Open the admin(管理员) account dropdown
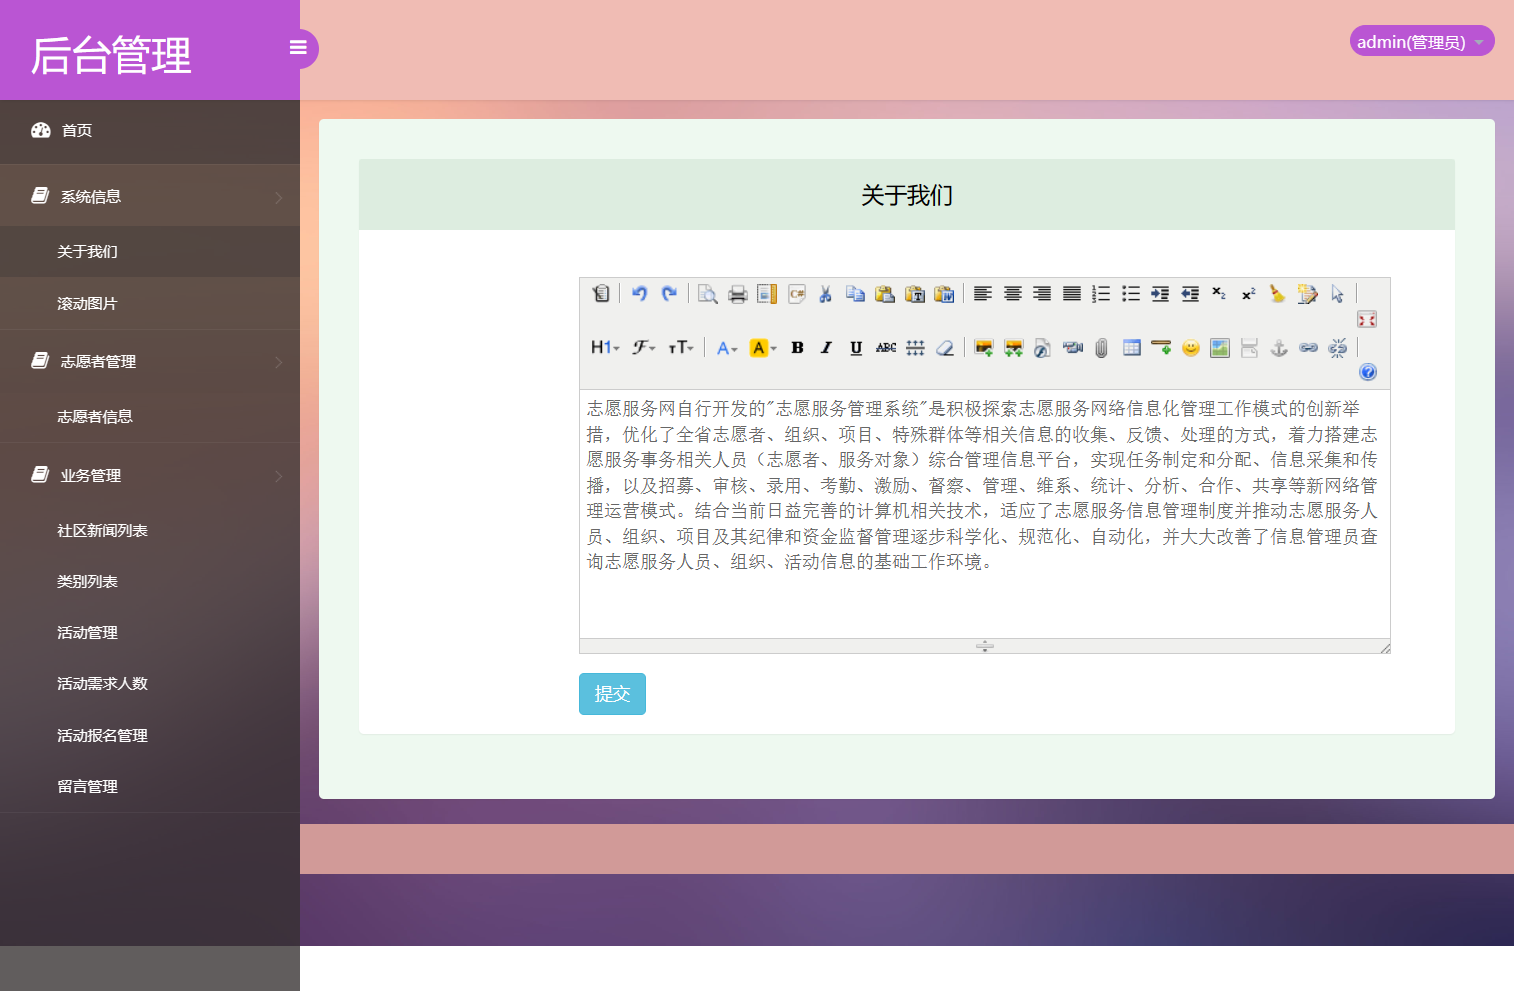This screenshot has height=991, width=1514. [x=1420, y=41]
